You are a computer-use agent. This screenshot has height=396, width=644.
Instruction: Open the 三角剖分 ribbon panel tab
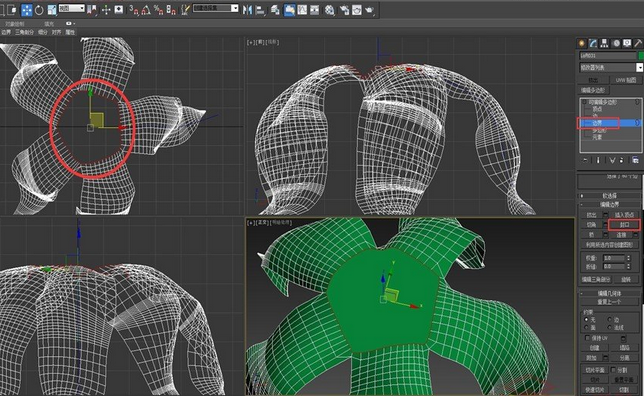tap(25, 32)
